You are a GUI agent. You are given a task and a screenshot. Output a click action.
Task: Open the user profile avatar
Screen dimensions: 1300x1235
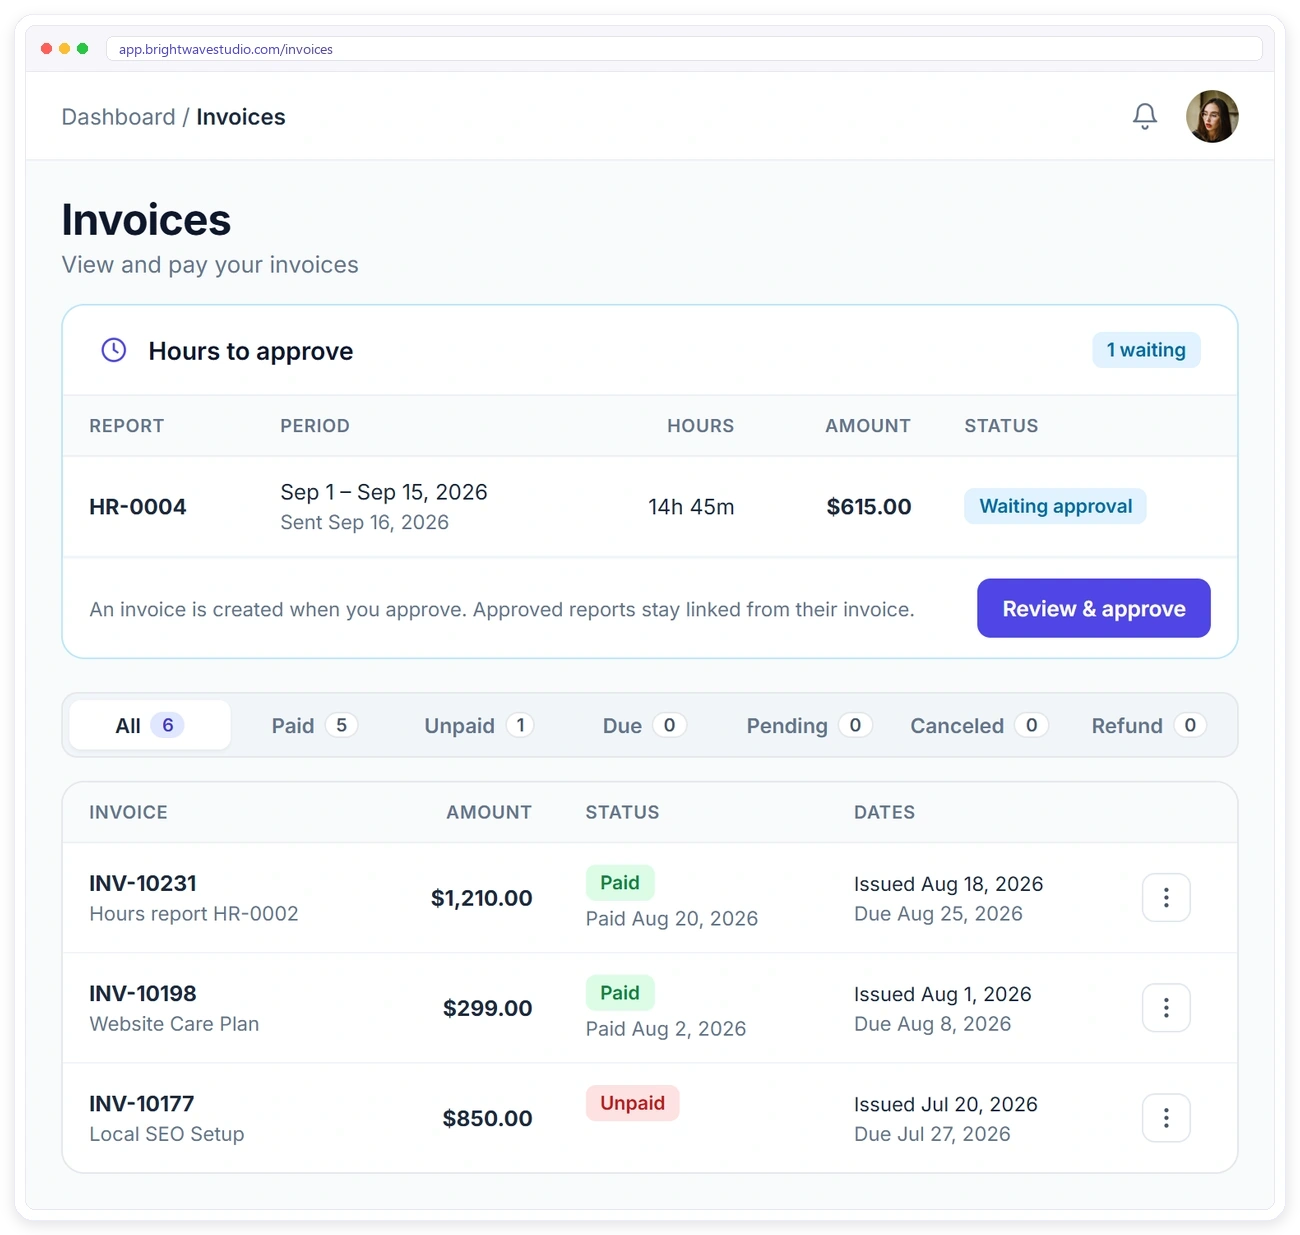(x=1212, y=116)
